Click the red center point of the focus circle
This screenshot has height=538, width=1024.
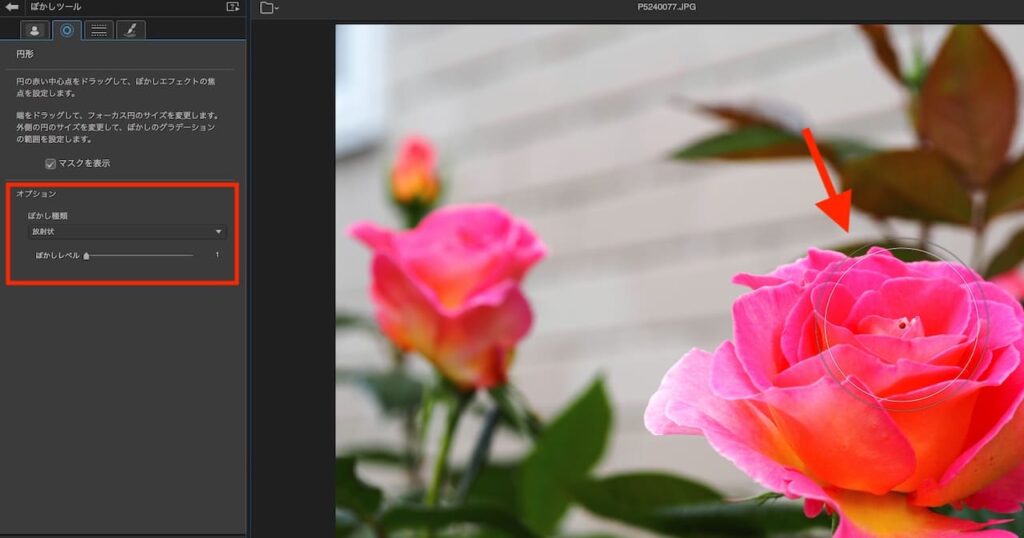coord(903,324)
